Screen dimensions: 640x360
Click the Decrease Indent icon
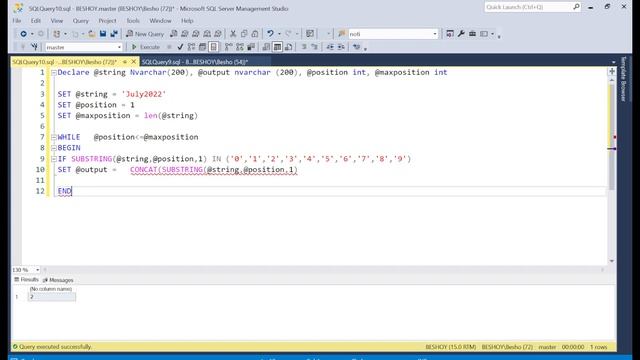point(330,47)
